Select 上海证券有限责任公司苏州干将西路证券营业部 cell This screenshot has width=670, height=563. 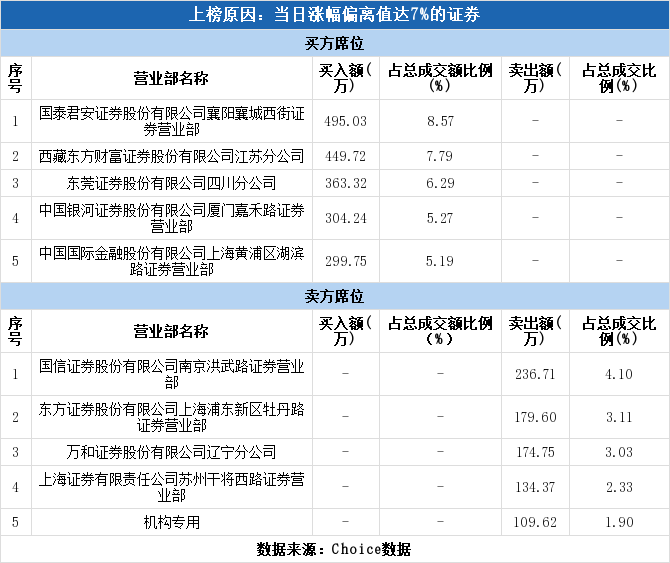pyautogui.click(x=172, y=487)
